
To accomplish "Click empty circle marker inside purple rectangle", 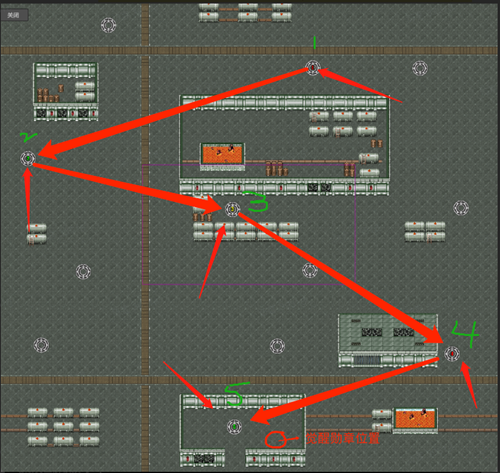I will (x=310, y=270).
